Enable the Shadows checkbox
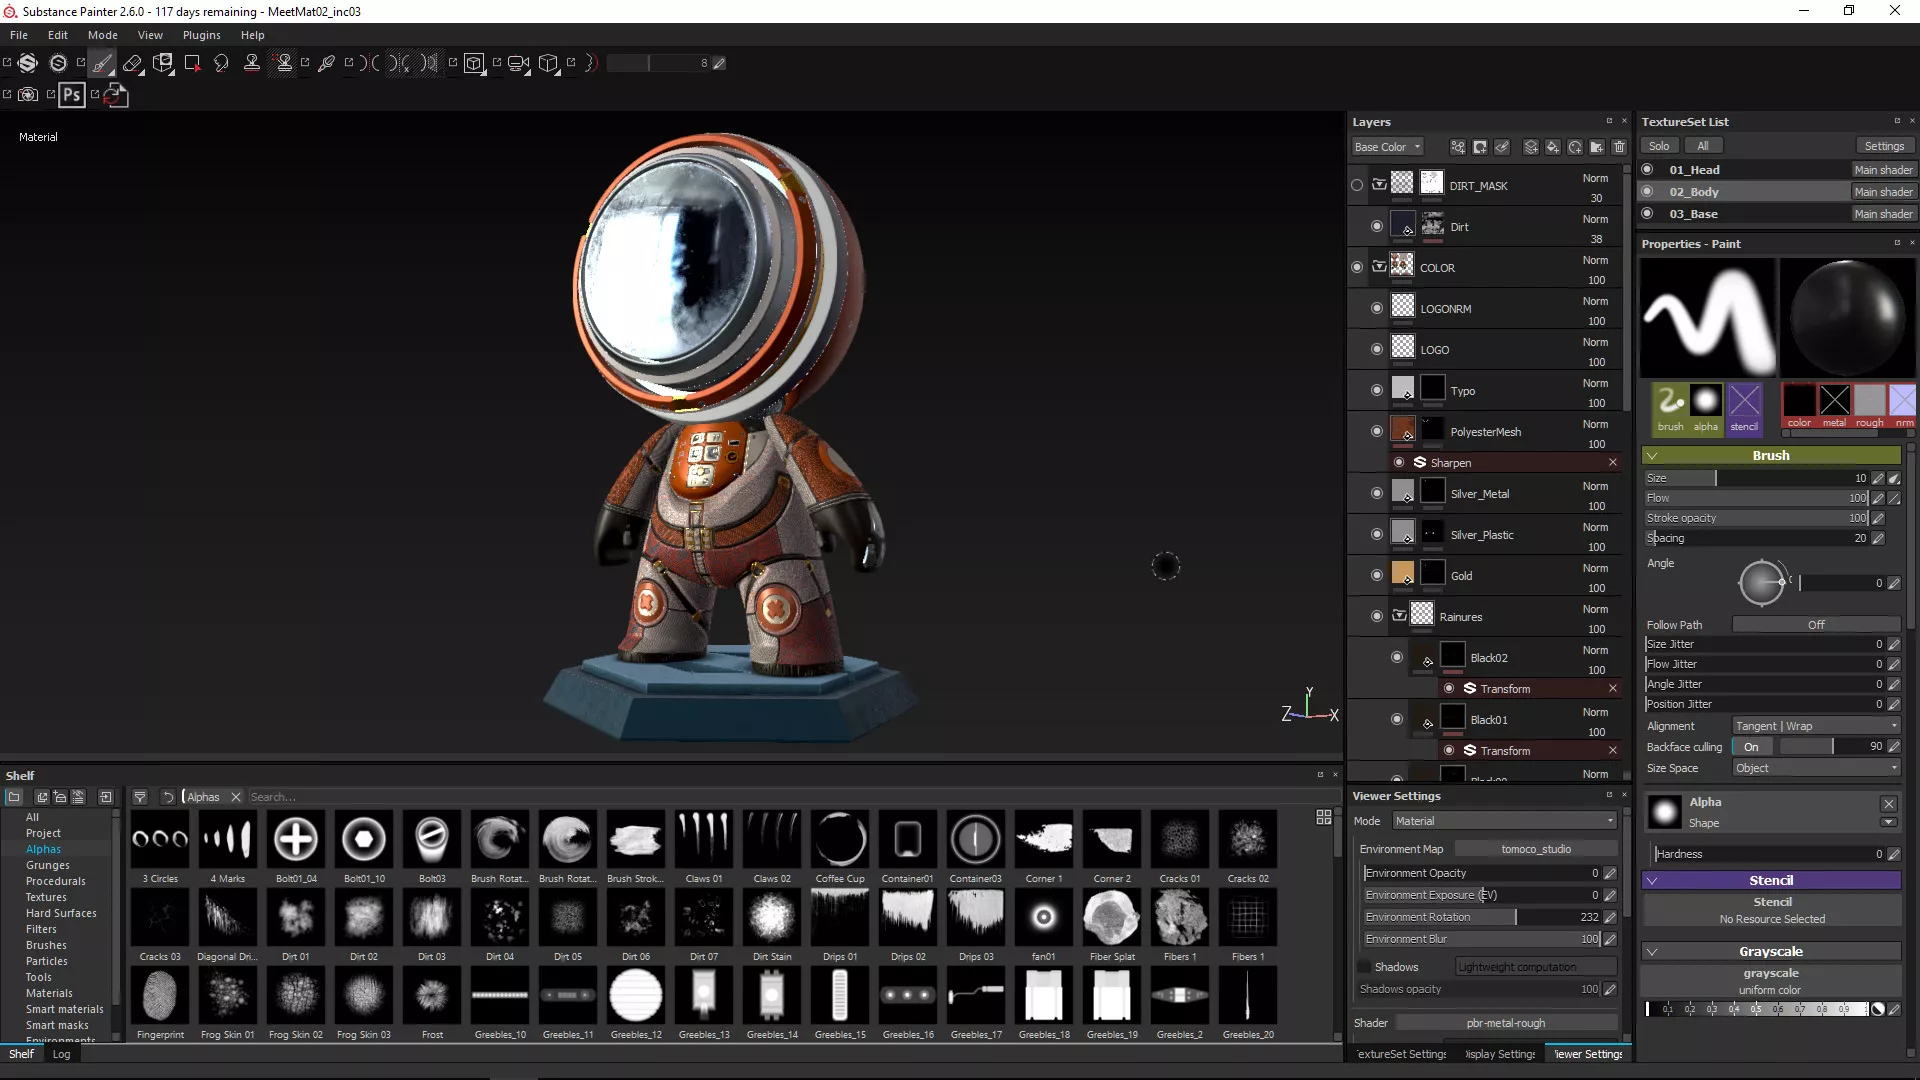 [1364, 967]
